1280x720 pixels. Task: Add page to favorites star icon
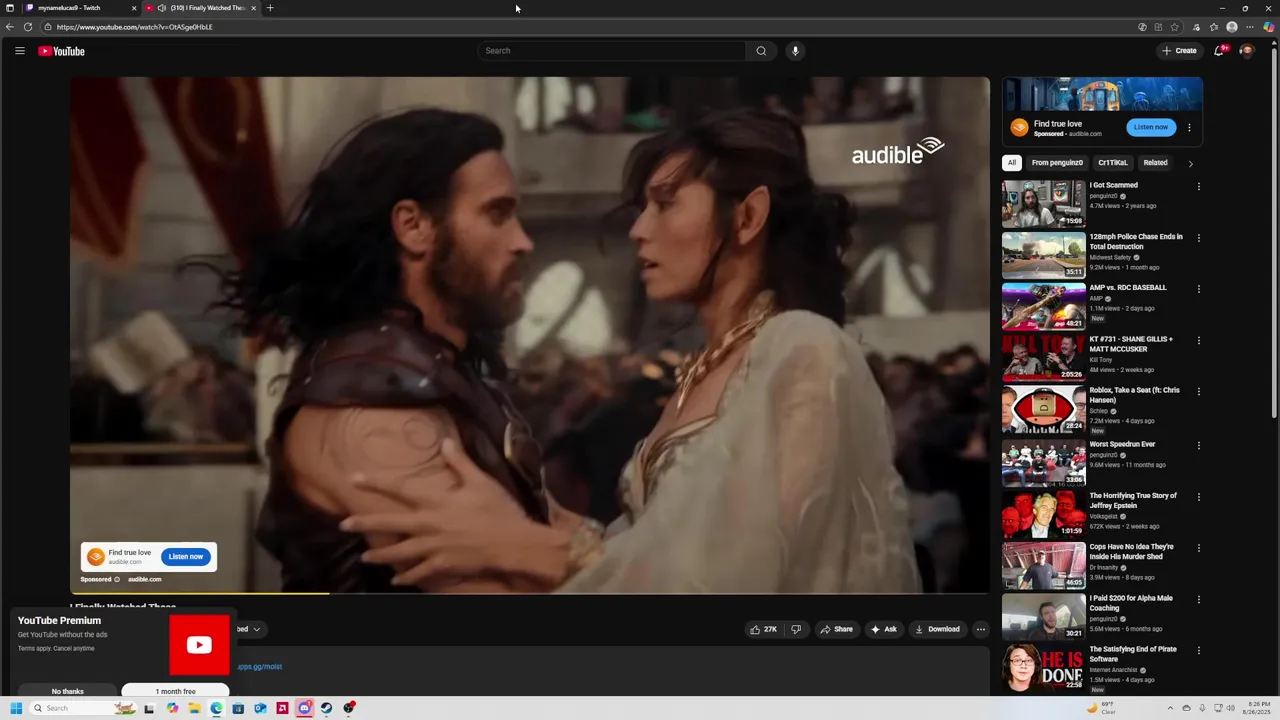pos(1175,27)
